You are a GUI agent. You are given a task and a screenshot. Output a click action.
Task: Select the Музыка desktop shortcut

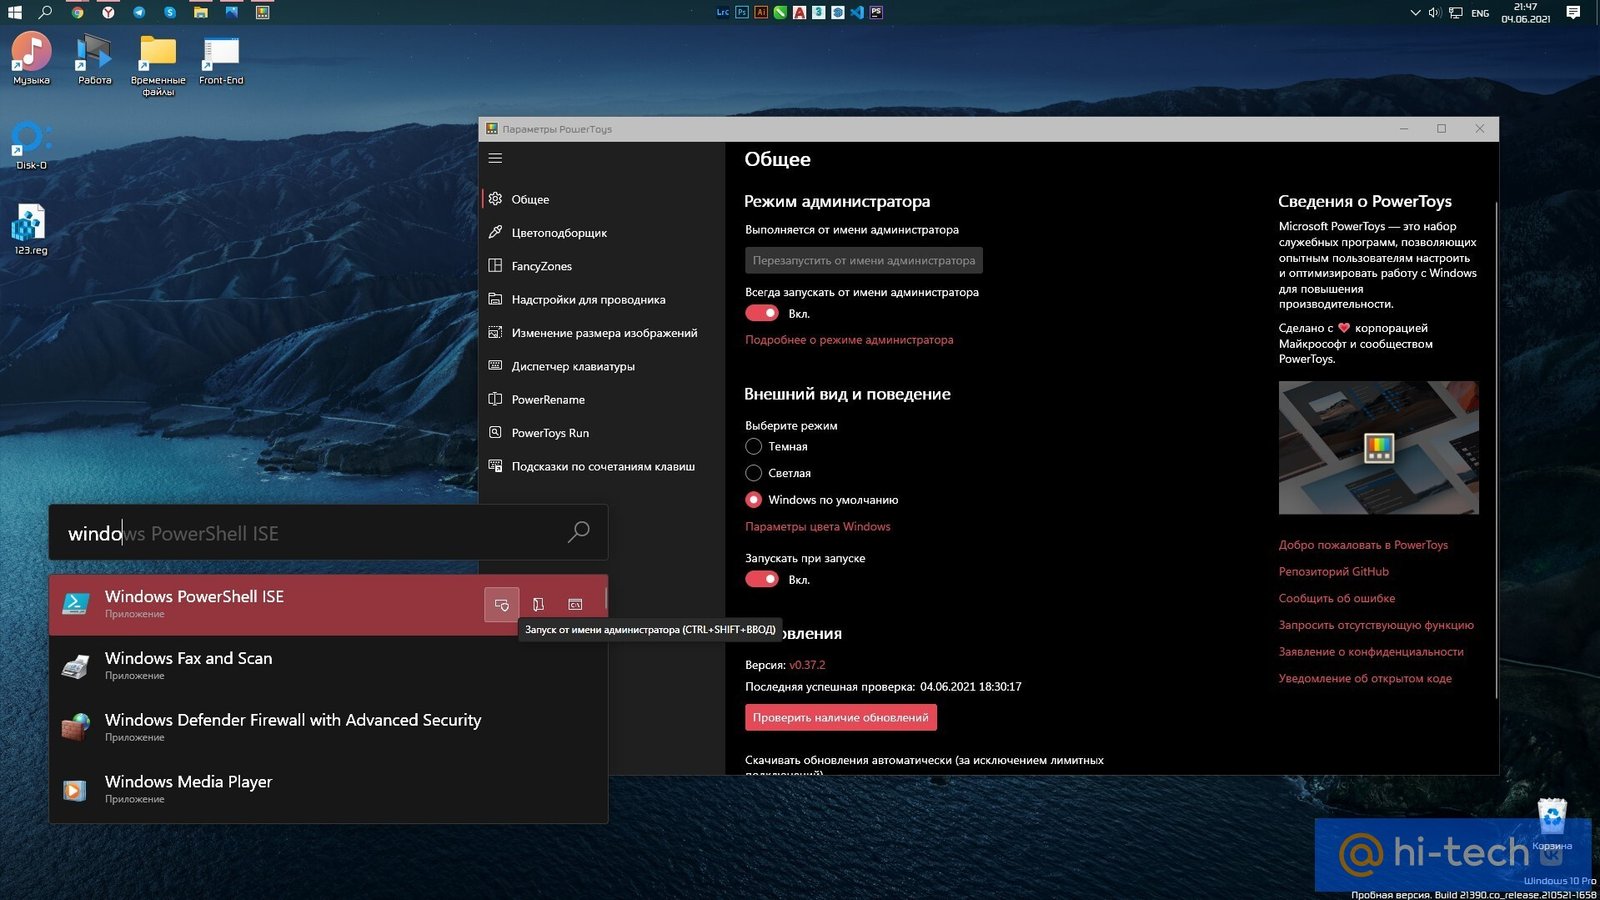(31, 58)
